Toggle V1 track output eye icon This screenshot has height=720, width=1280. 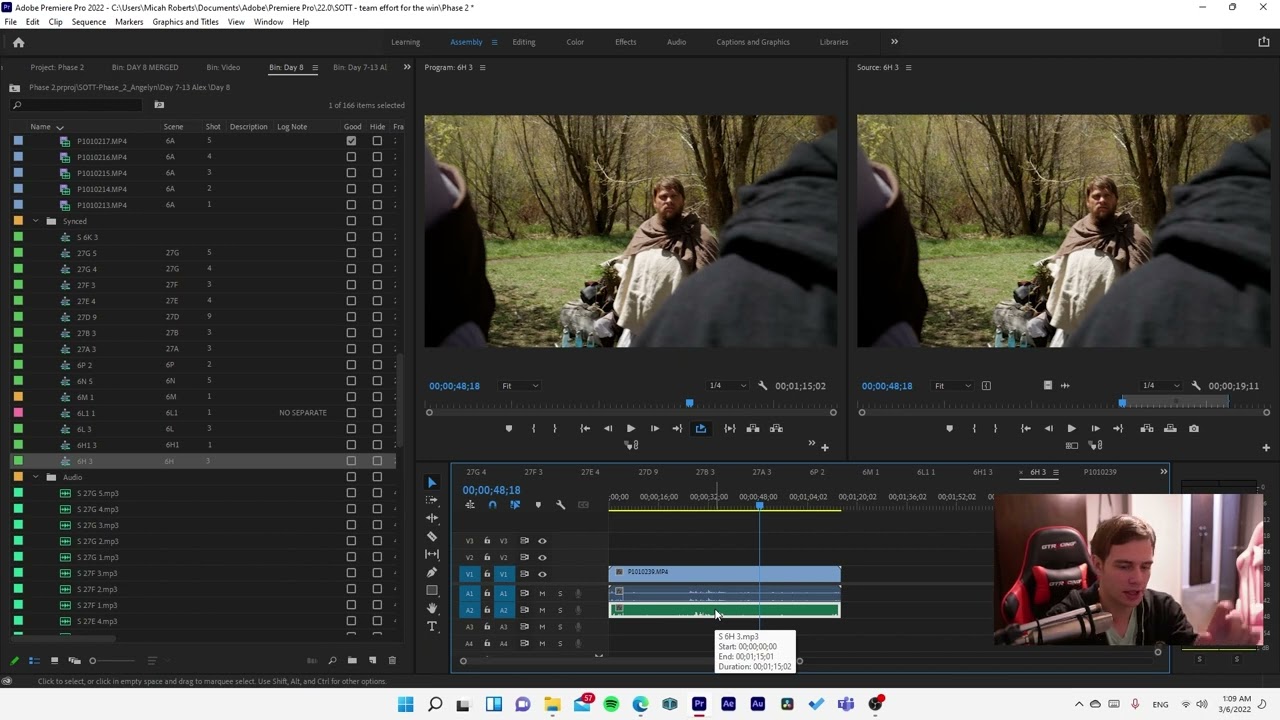[x=542, y=574]
